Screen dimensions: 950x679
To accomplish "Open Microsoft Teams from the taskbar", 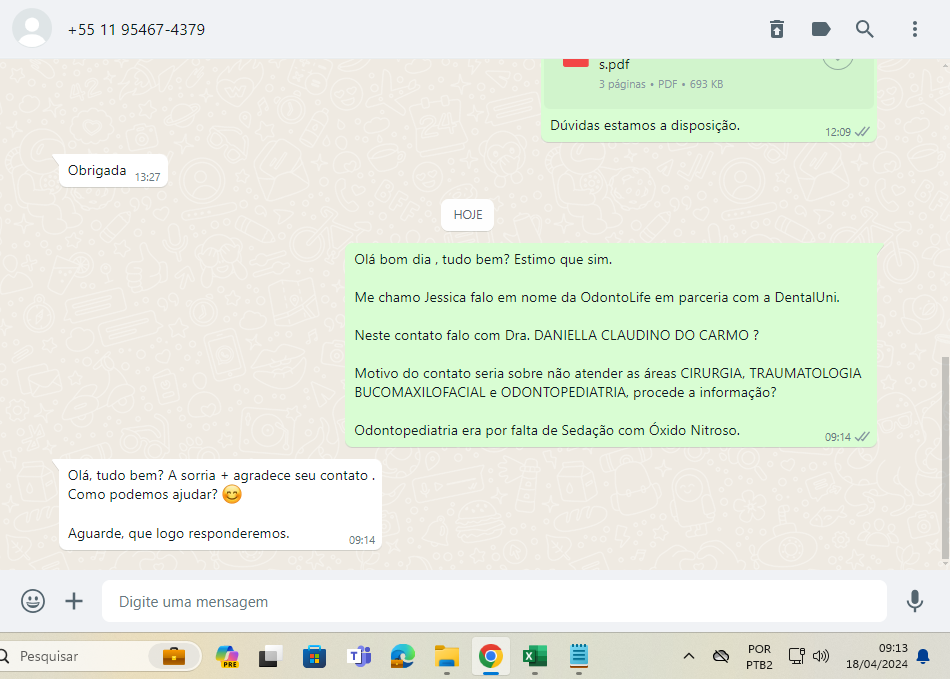I will [359, 657].
